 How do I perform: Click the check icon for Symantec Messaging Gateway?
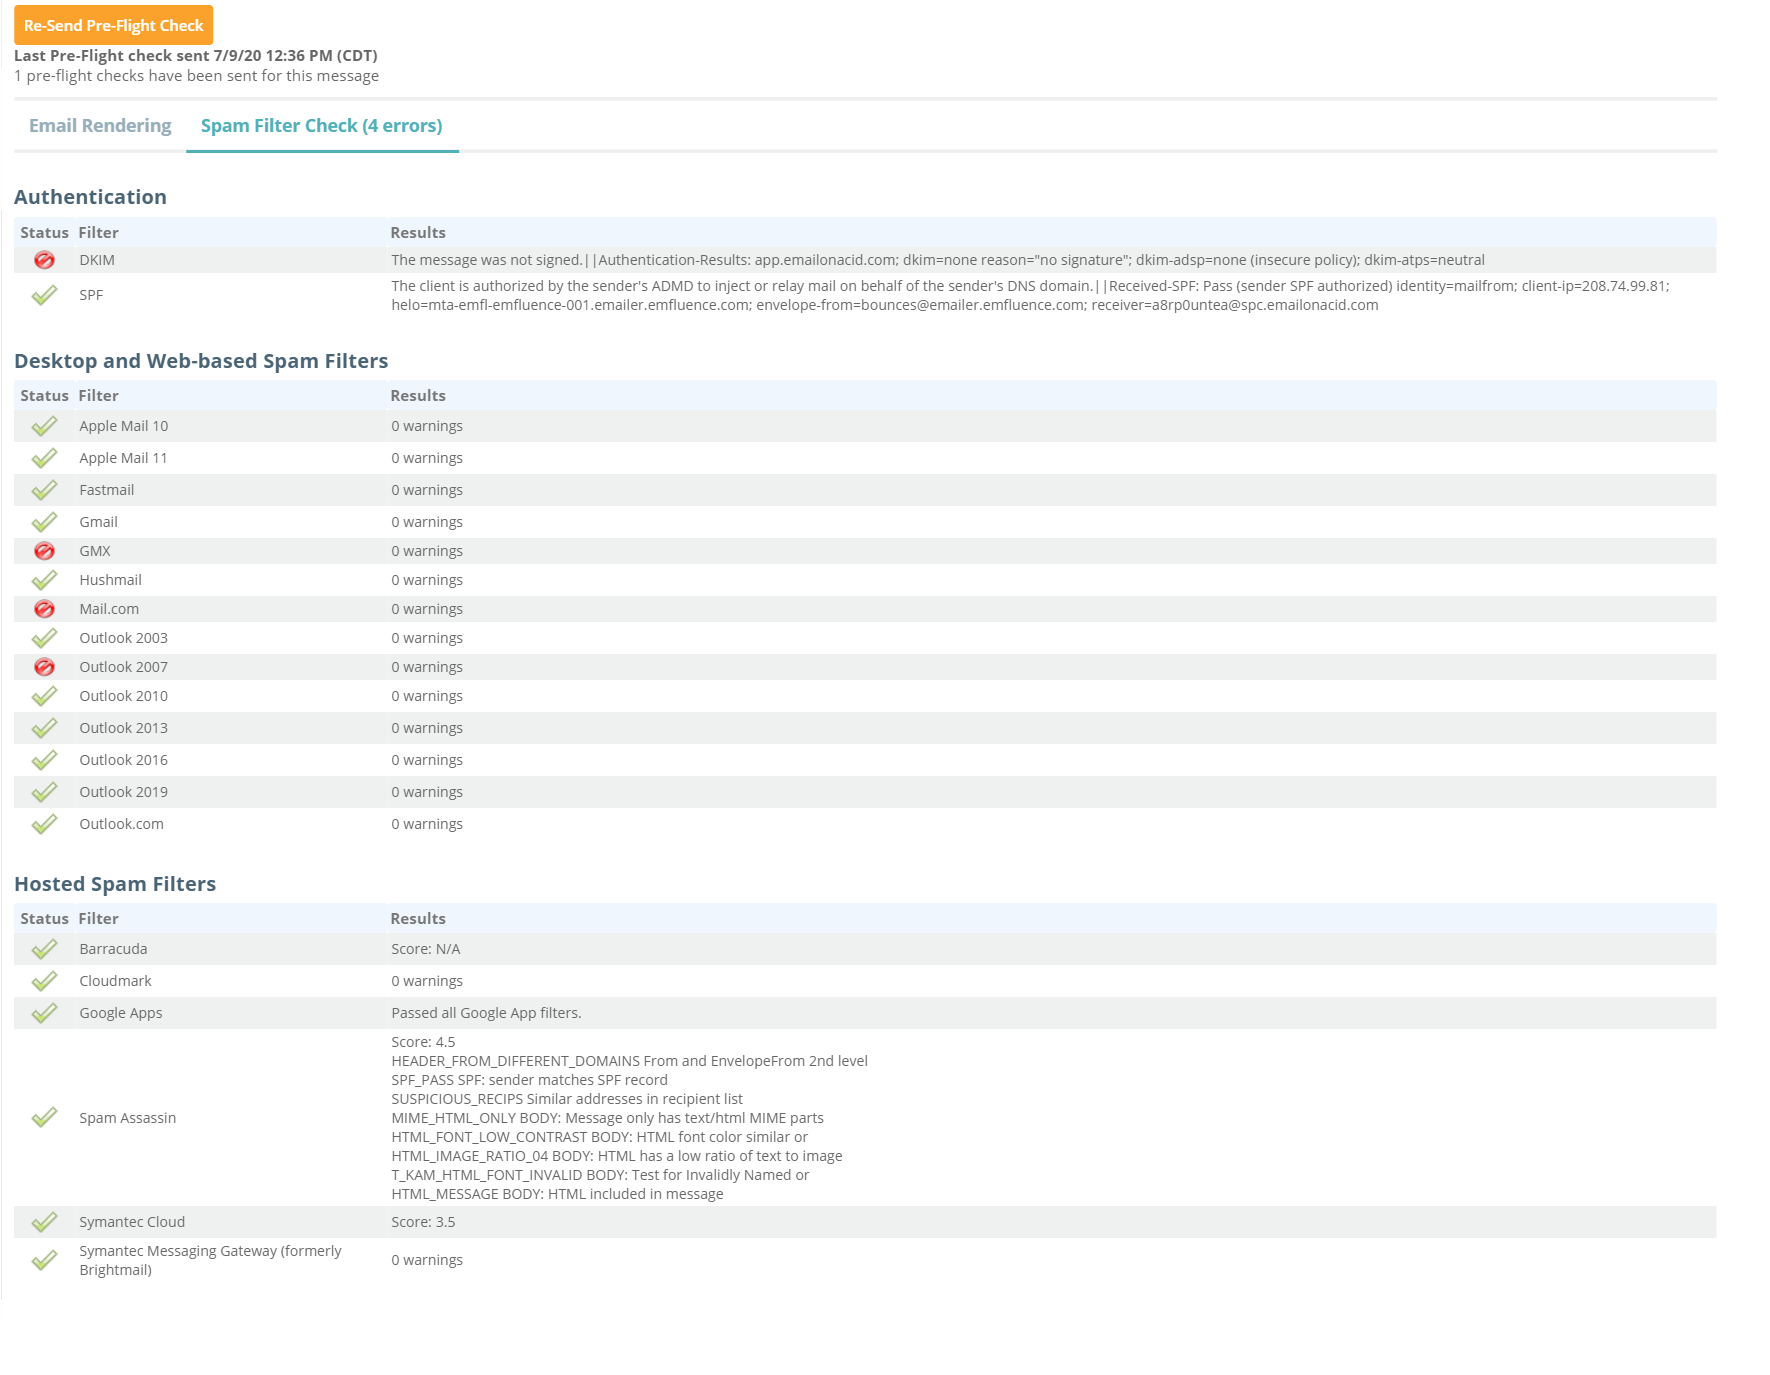[x=44, y=1260]
